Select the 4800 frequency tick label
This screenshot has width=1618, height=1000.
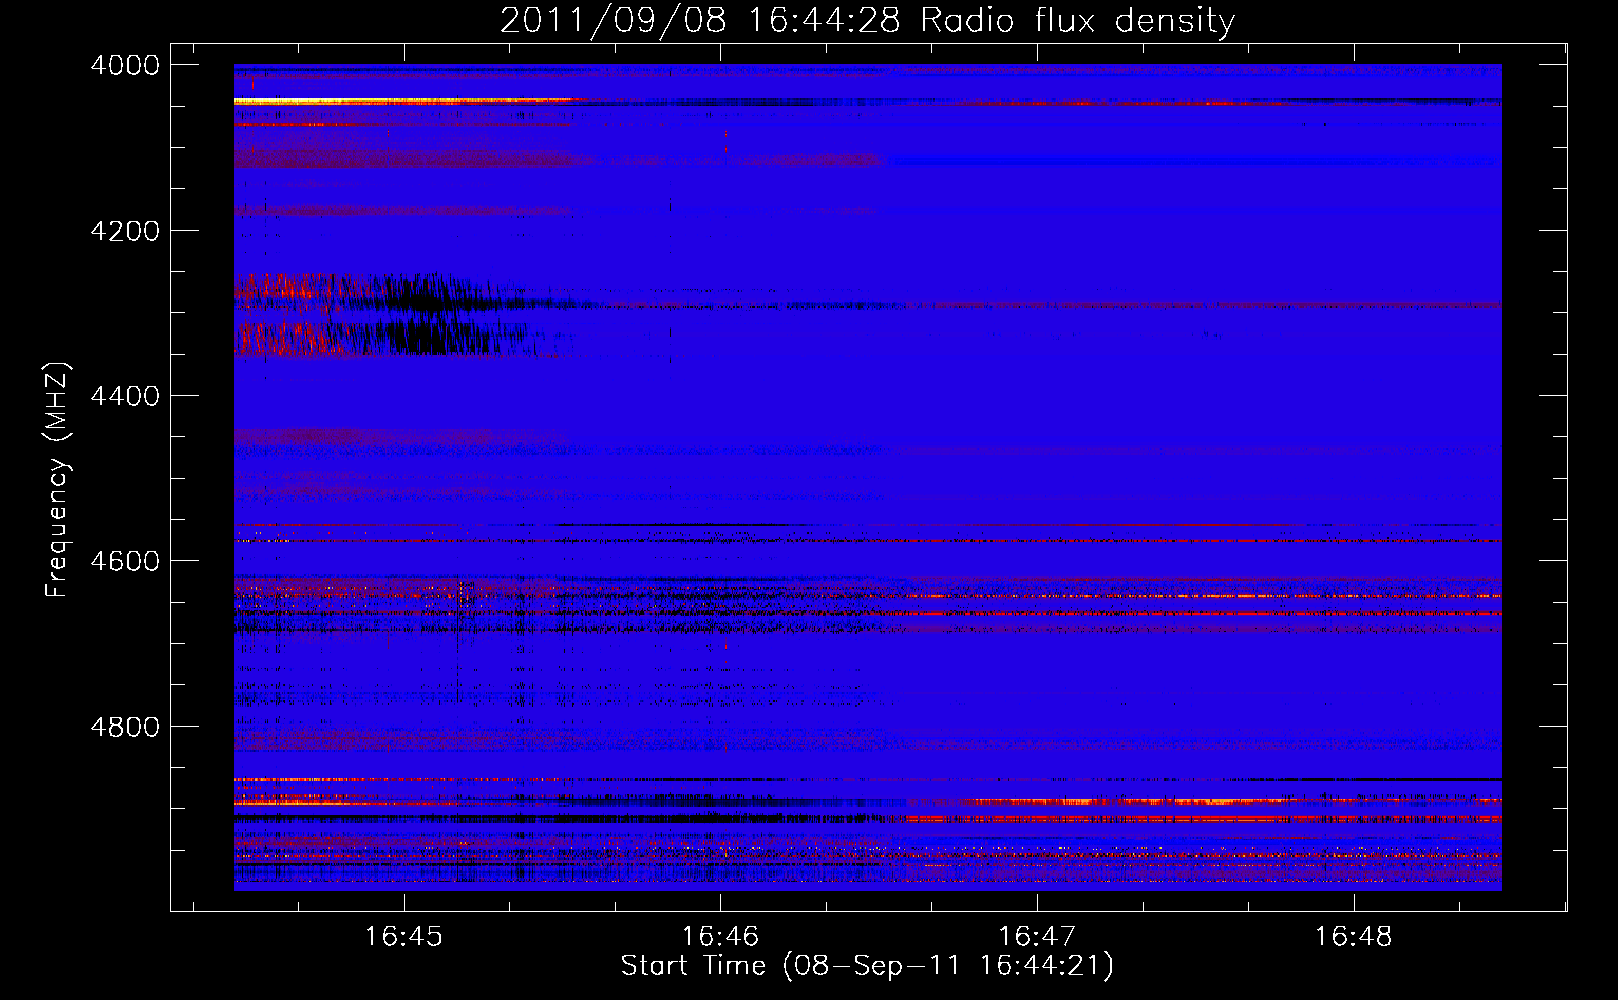[125, 726]
